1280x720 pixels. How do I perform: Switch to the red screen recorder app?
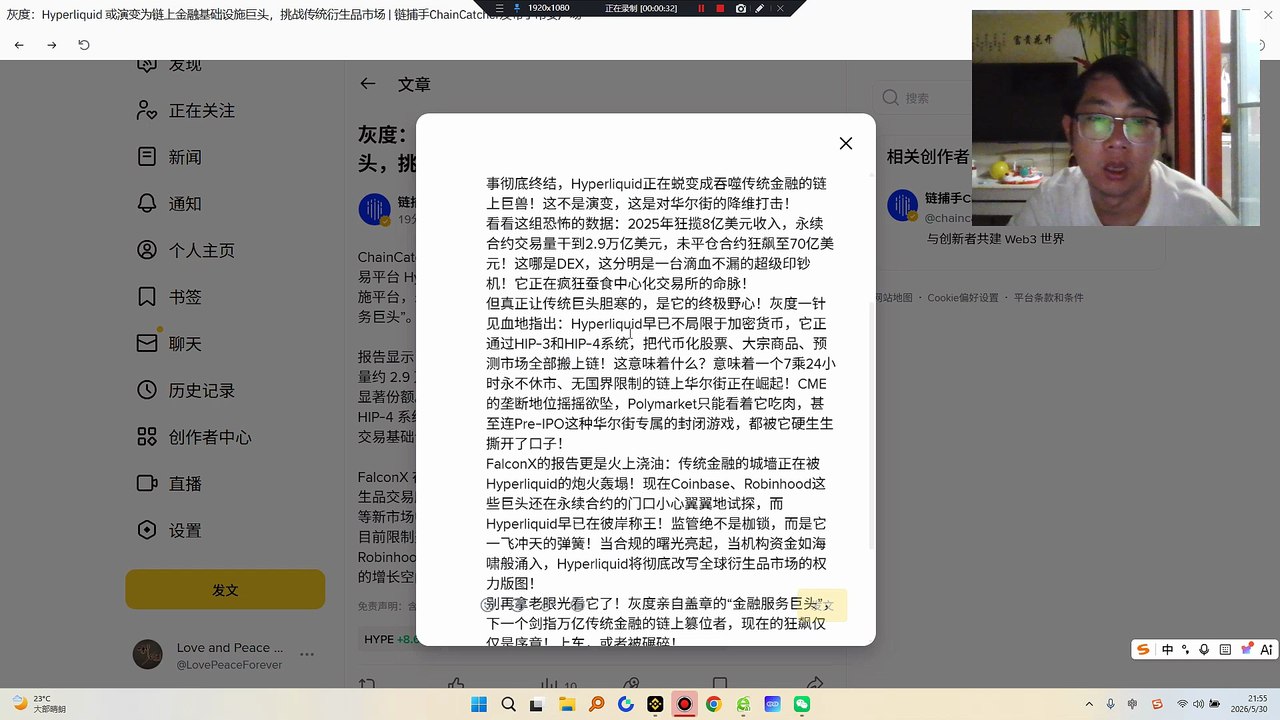[x=684, y=704]
